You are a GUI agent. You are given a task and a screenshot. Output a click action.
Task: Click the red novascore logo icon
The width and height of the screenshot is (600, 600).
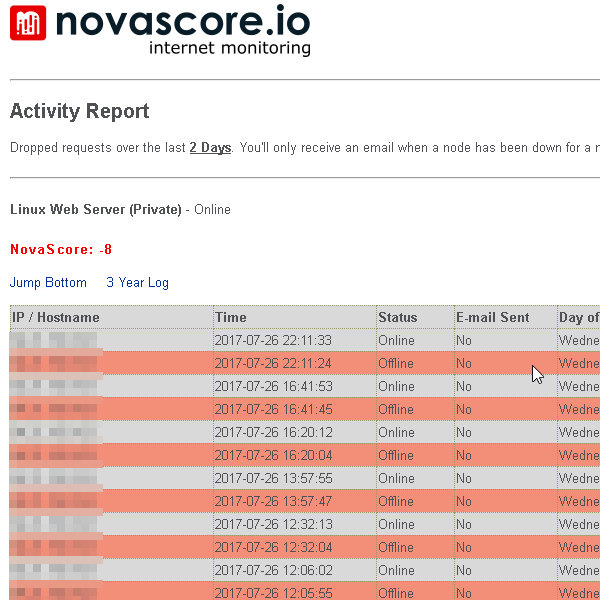point(28,22)
